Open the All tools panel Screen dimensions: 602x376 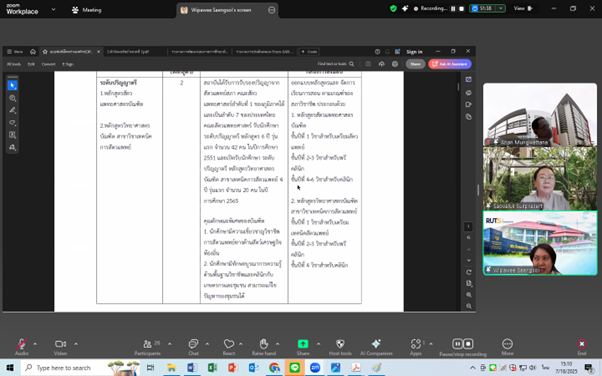(x=13, y=64)
